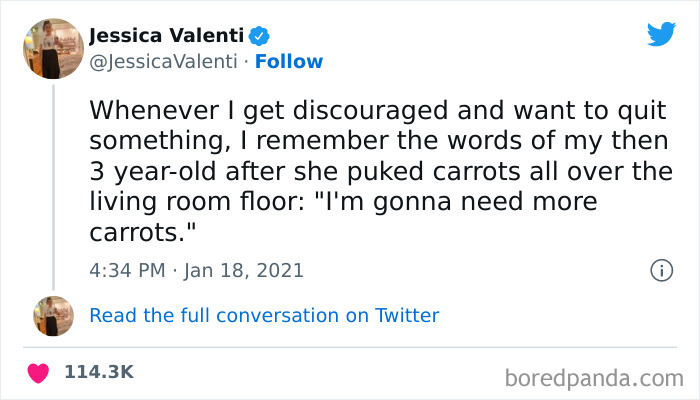700x400 pixels.
Task: Follow Jessica Valenti
Action: click(x=289, y=61)
